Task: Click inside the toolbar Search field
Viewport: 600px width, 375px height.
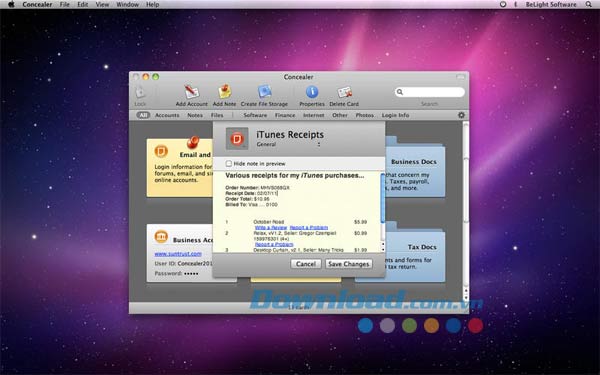Action: pos(430,92)
